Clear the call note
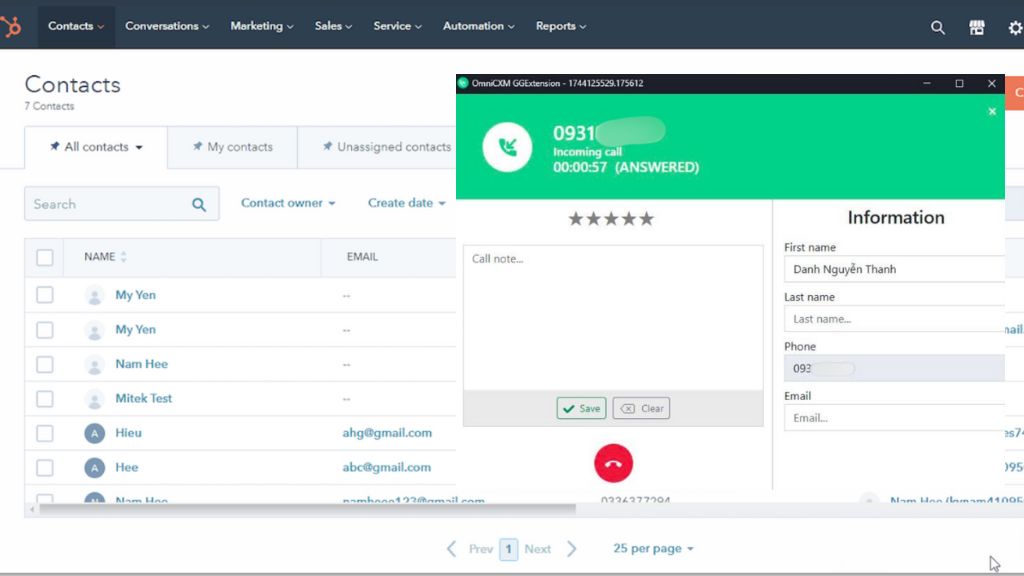The height and width of the screenshot is (576, 1024). point(641,408)
